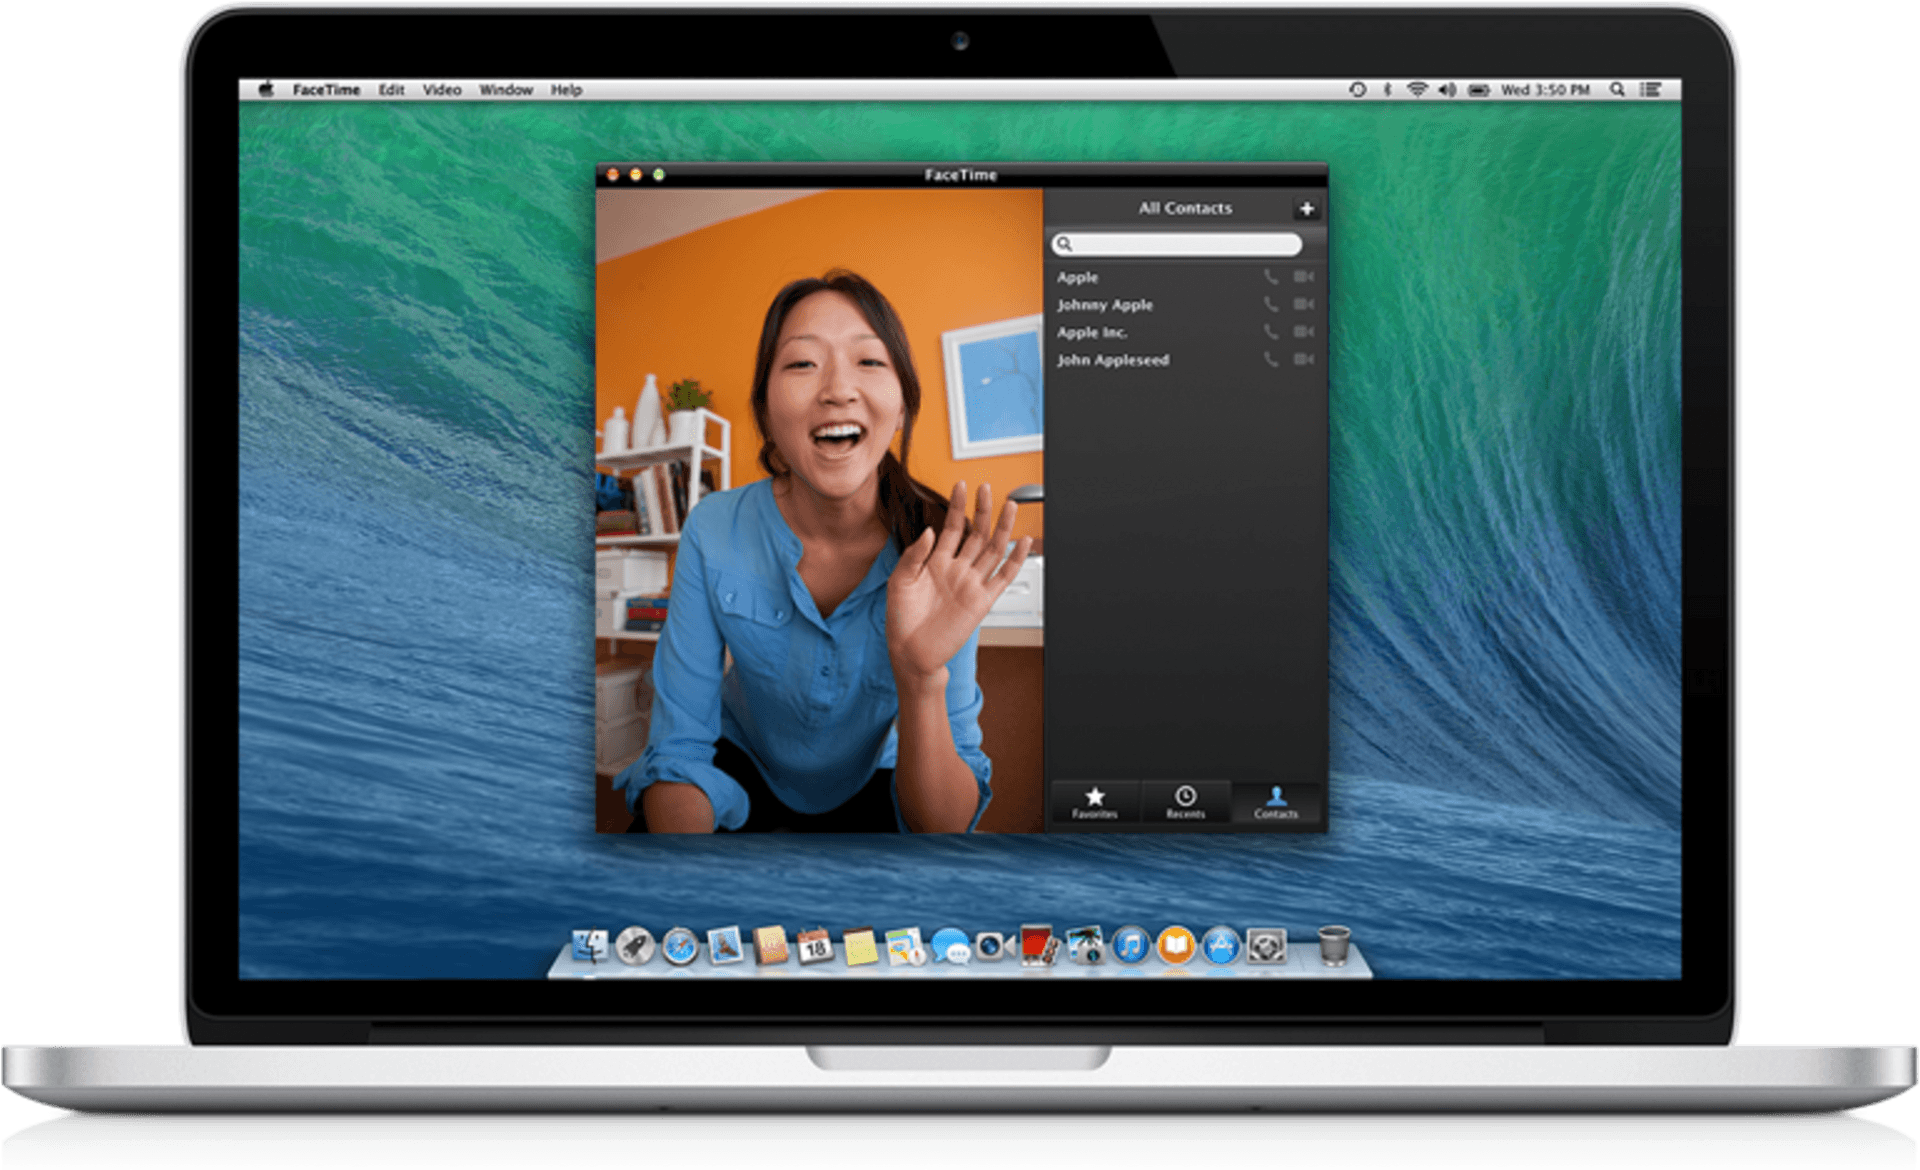Open System Preferences from the dock
Viewport: 1920px width, 1170px height.
point(1266,945)
